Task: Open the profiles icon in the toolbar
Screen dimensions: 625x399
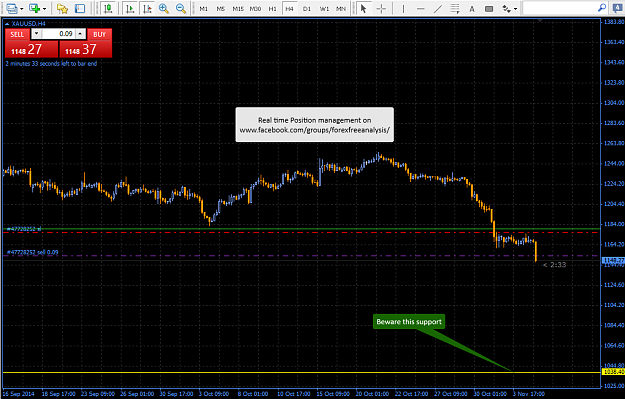Action: [x=12, y=8]
